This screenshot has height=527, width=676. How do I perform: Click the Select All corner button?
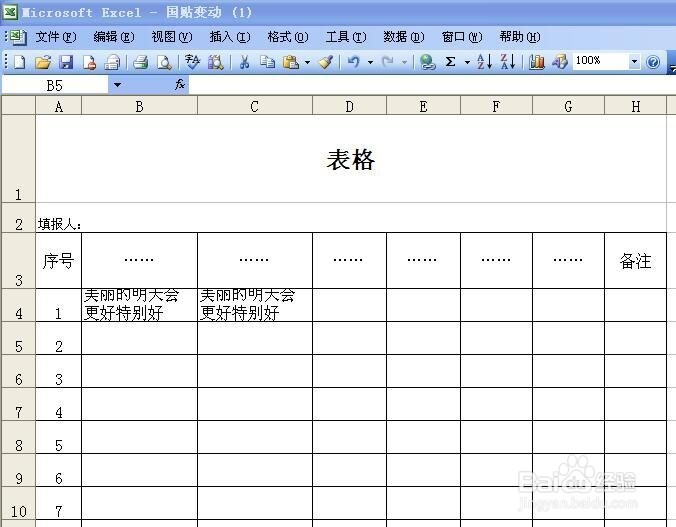tap(19, 106)
